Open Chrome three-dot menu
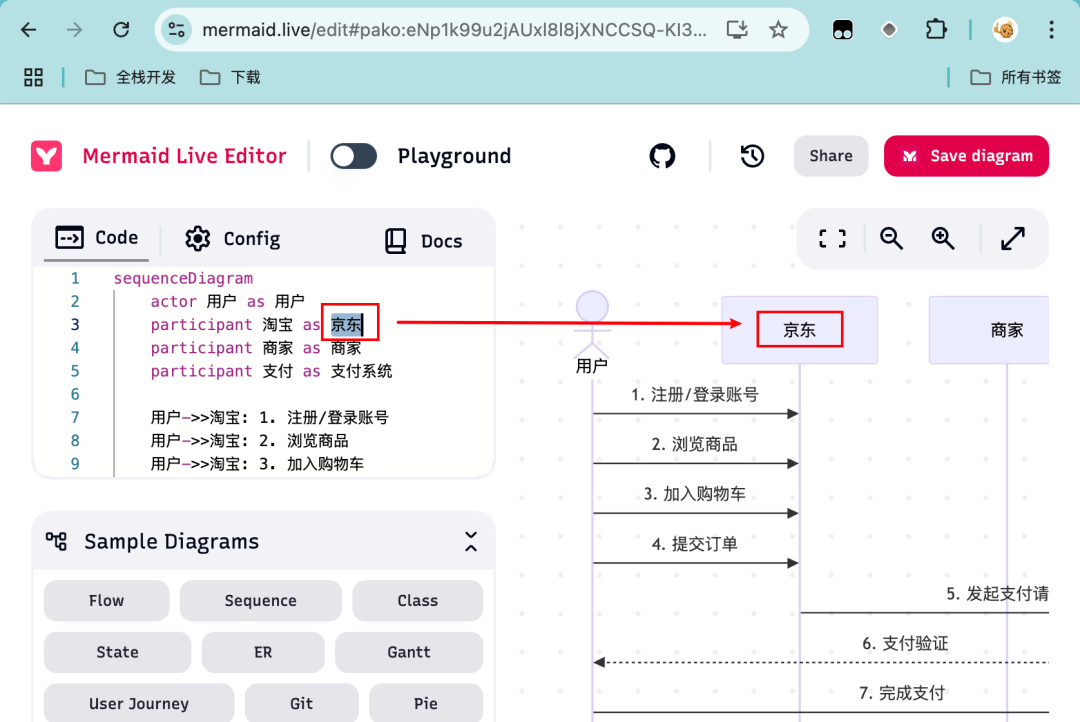 pyautogui.click(x=1051, y=30)
